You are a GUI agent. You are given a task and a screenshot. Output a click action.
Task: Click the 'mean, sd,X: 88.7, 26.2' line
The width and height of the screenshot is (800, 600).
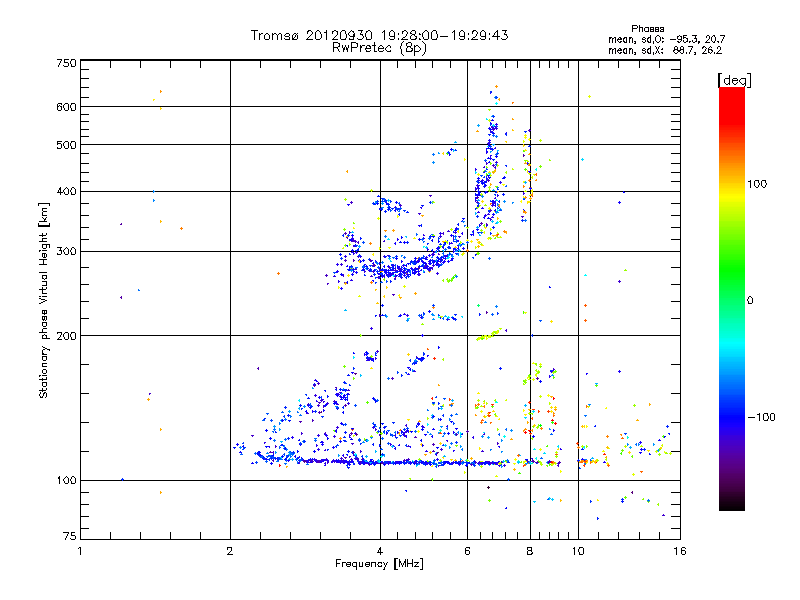coord(665,50)
